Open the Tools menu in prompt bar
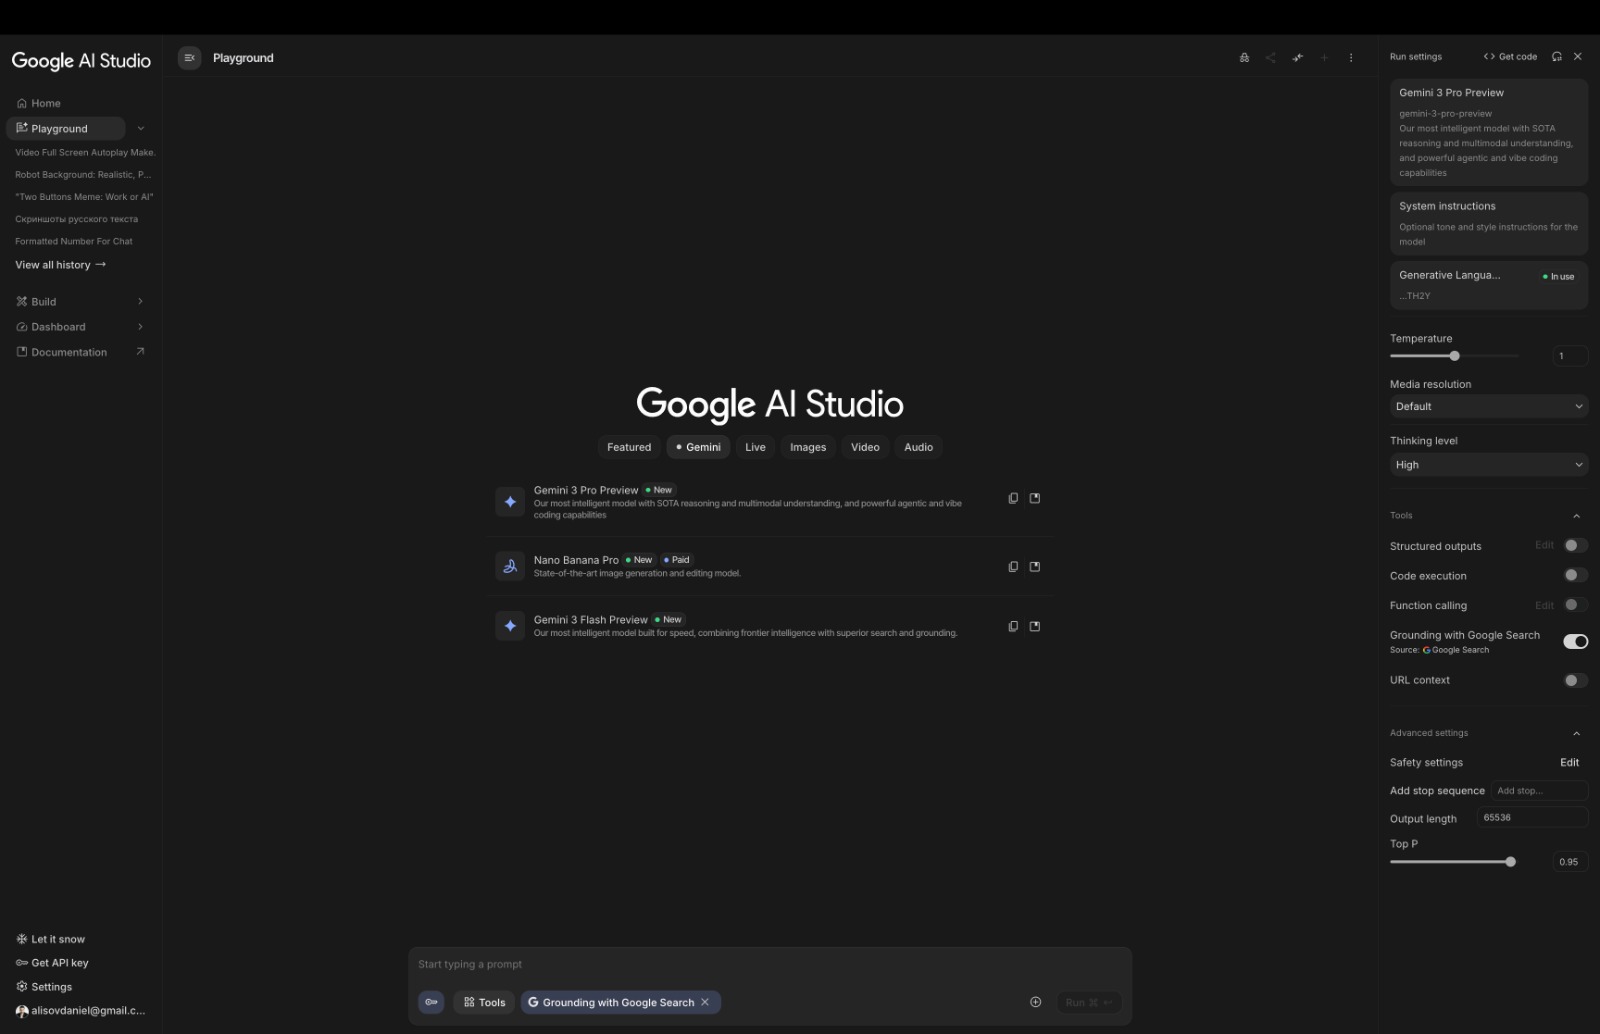The image size is (1600, 1034). coord(484,1002)
